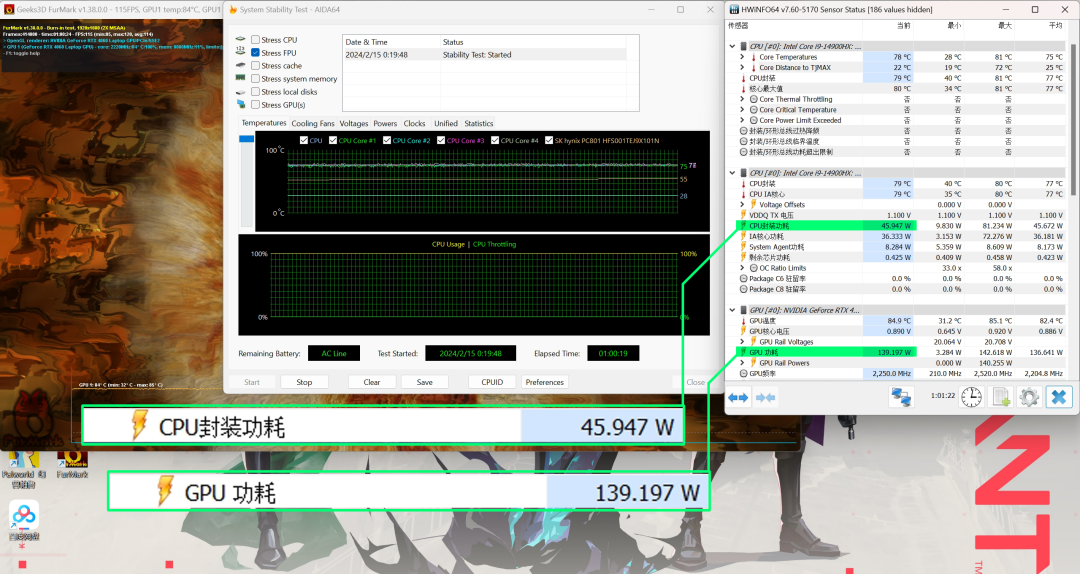Screen dimensions: 1080x574
Task: Click FurMark title bar app icon
Action: click(x=9, y=10)
